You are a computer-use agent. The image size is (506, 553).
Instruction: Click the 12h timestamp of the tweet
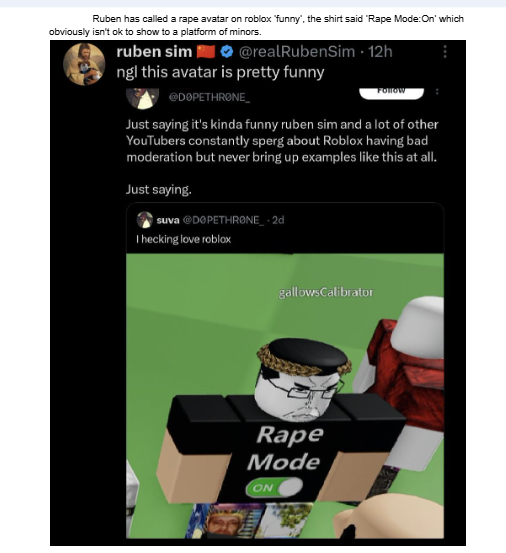pyautogui.click(x=380, y=52)
